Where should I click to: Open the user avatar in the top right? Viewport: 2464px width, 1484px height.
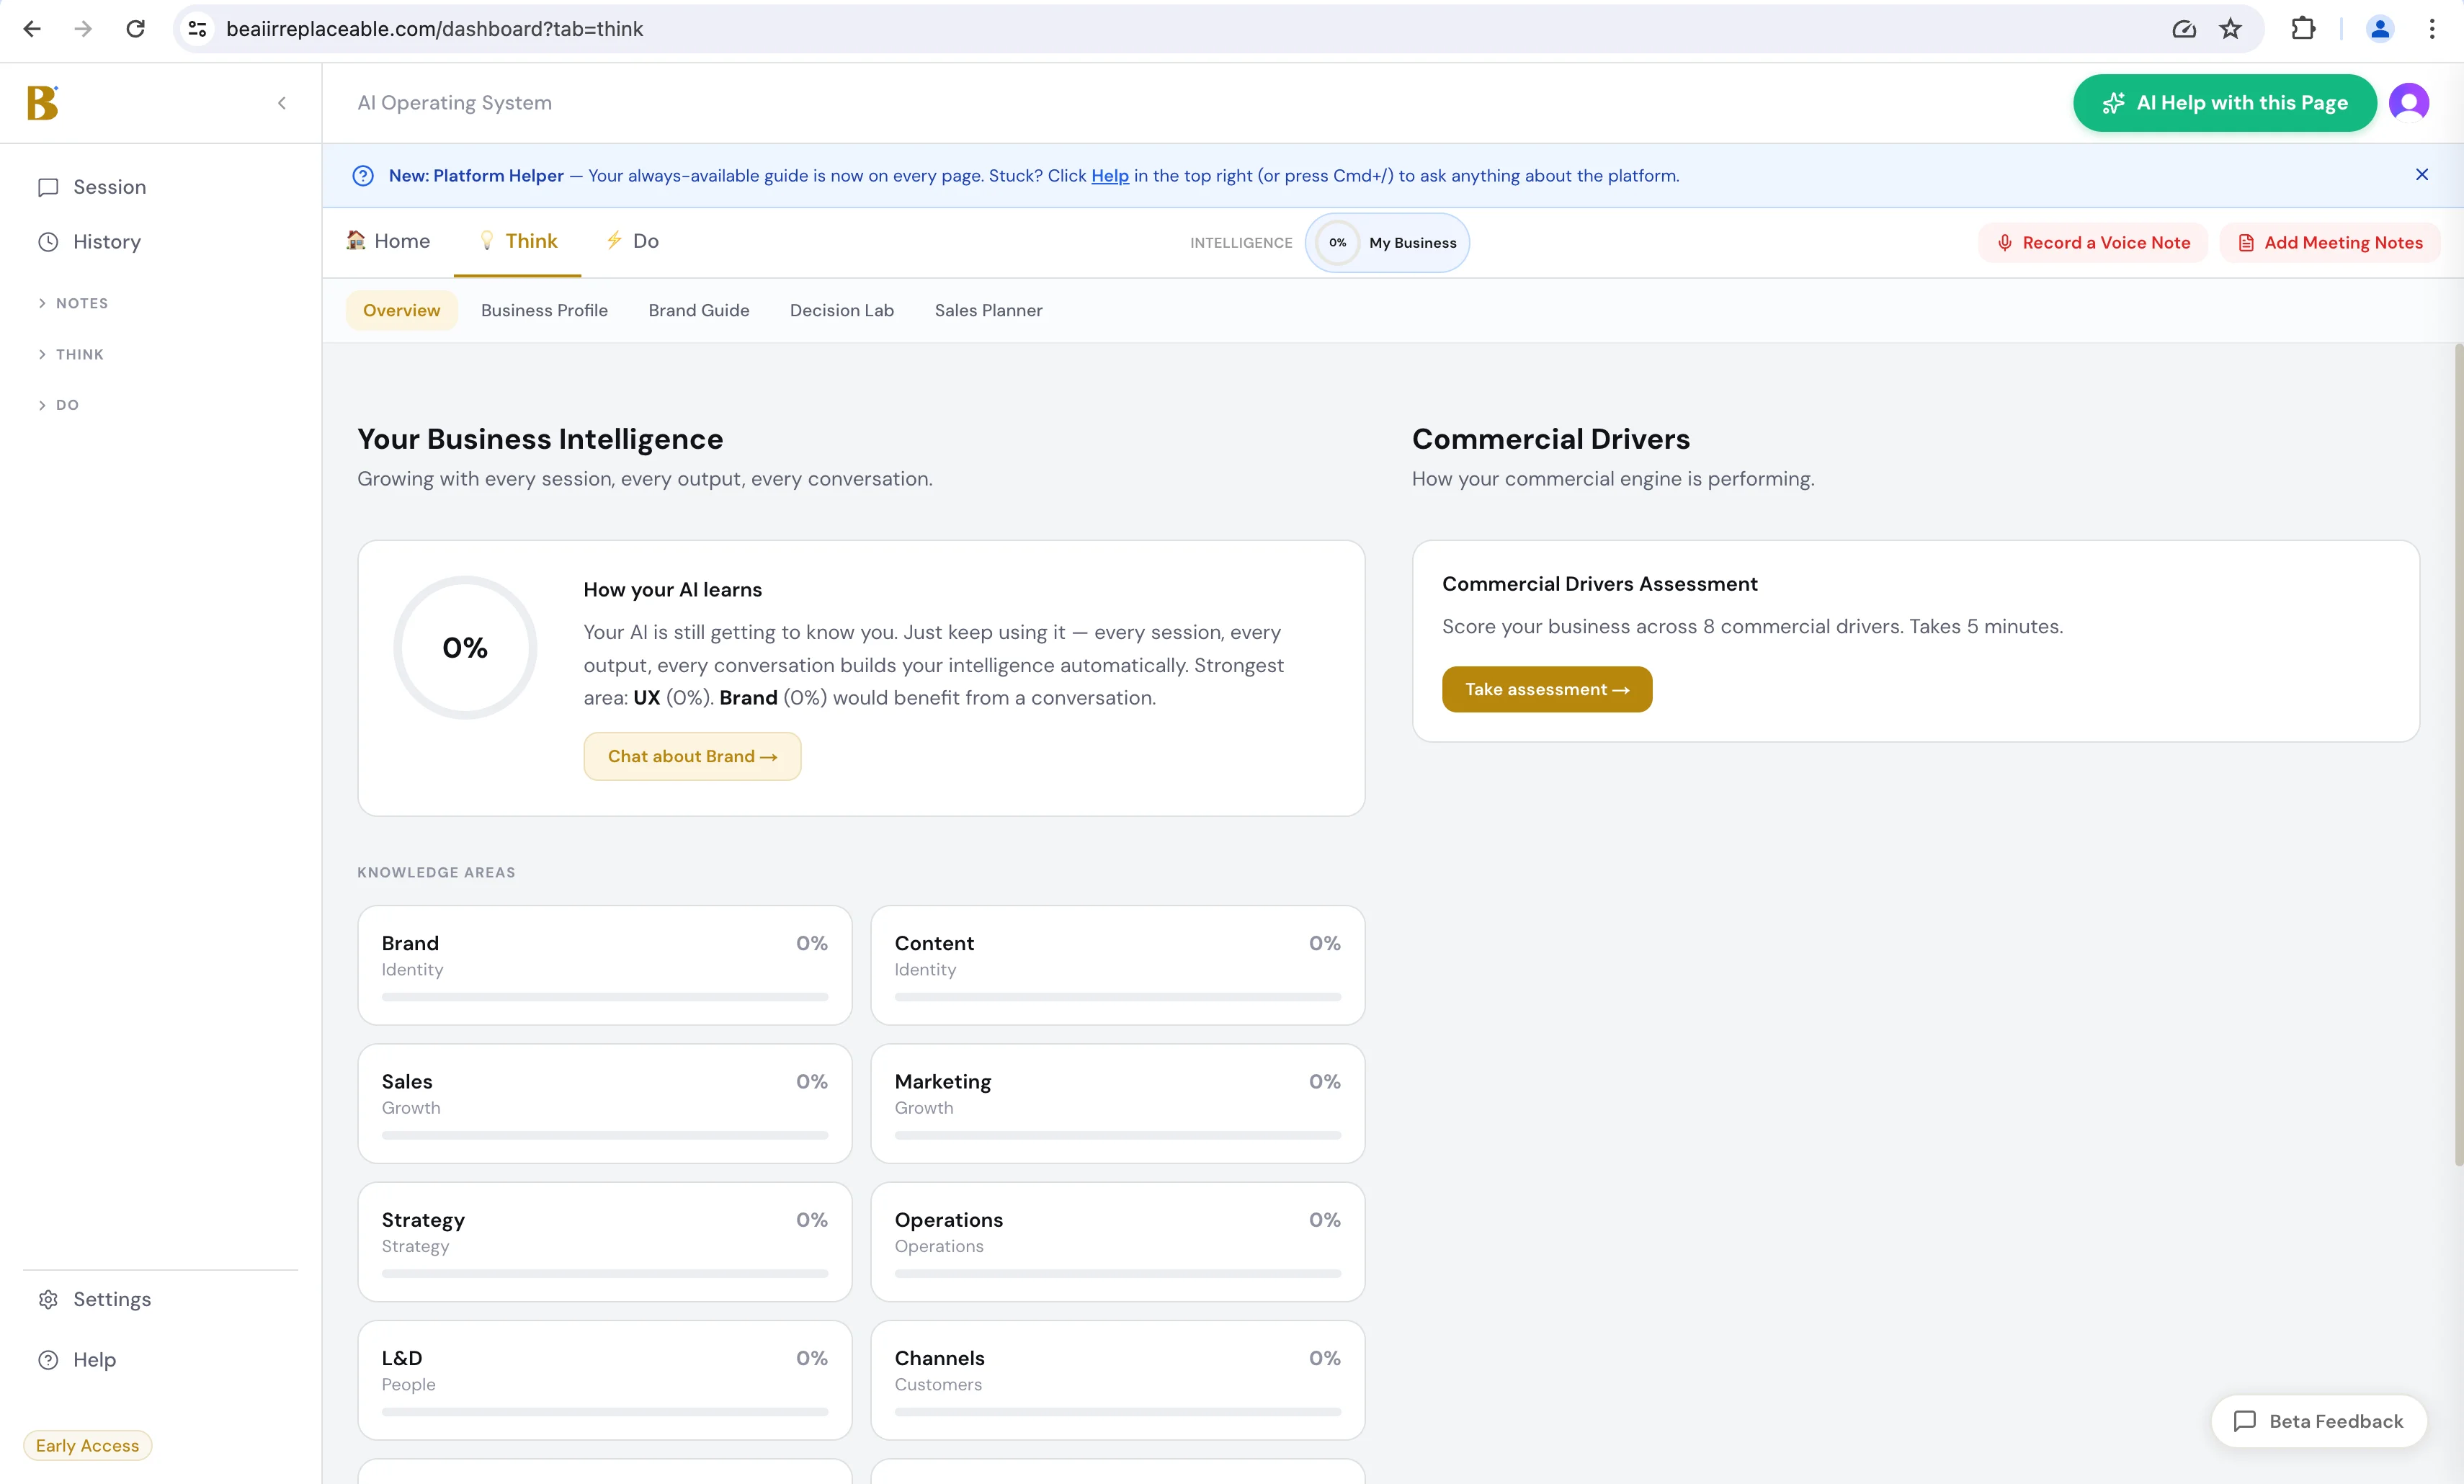[2409, 102]
